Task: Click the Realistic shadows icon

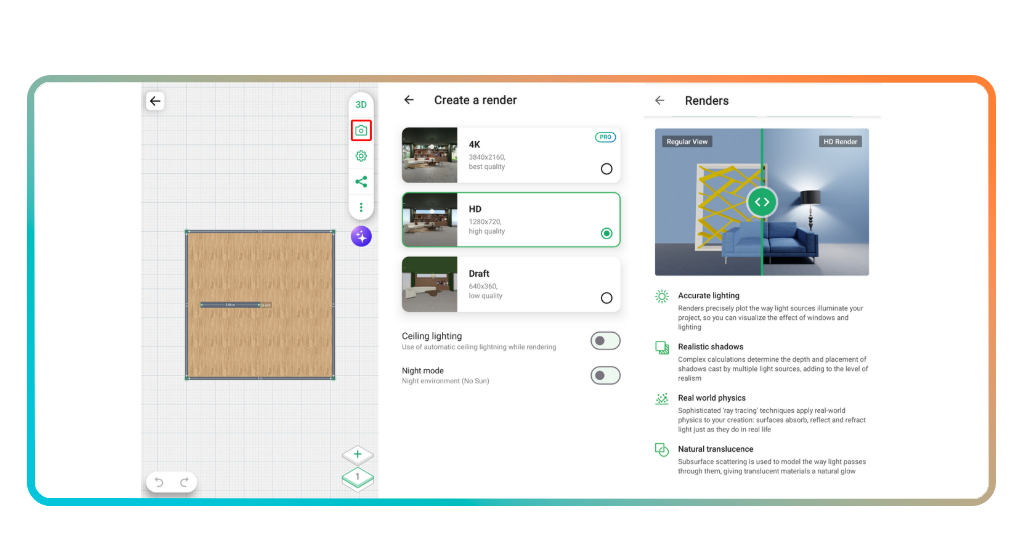Action: pos(662,348)
